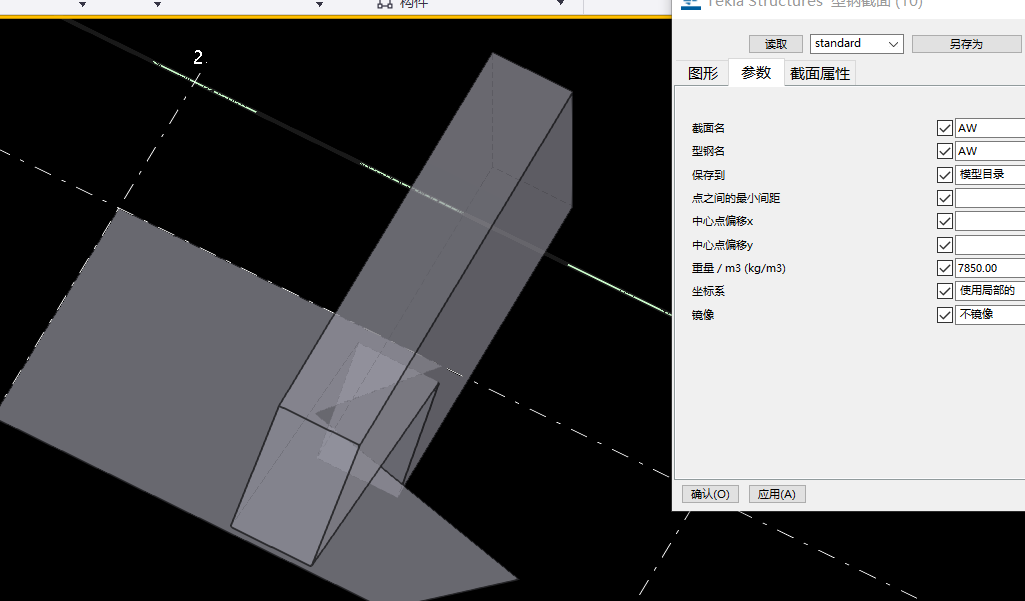Toggle the 点之间的最小间距 checkbox
Screen dimensions: 1025x601
point(944,197)
